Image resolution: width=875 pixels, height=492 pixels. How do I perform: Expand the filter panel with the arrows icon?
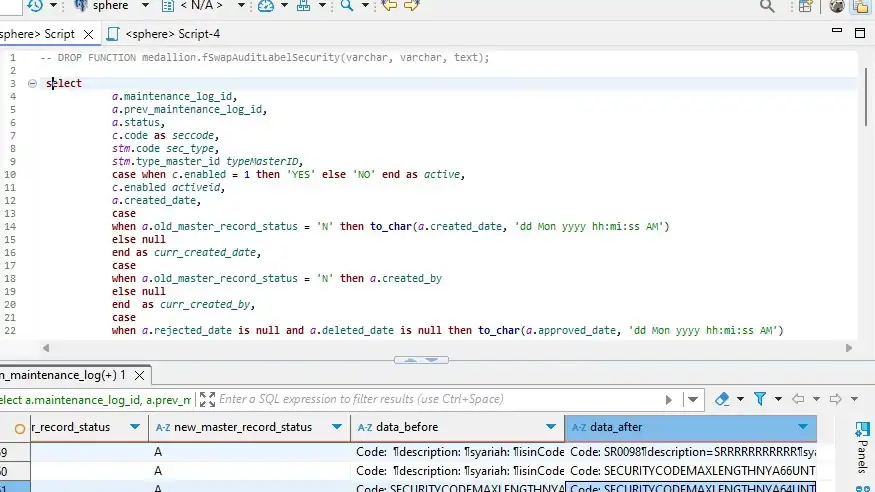(207, 399)
